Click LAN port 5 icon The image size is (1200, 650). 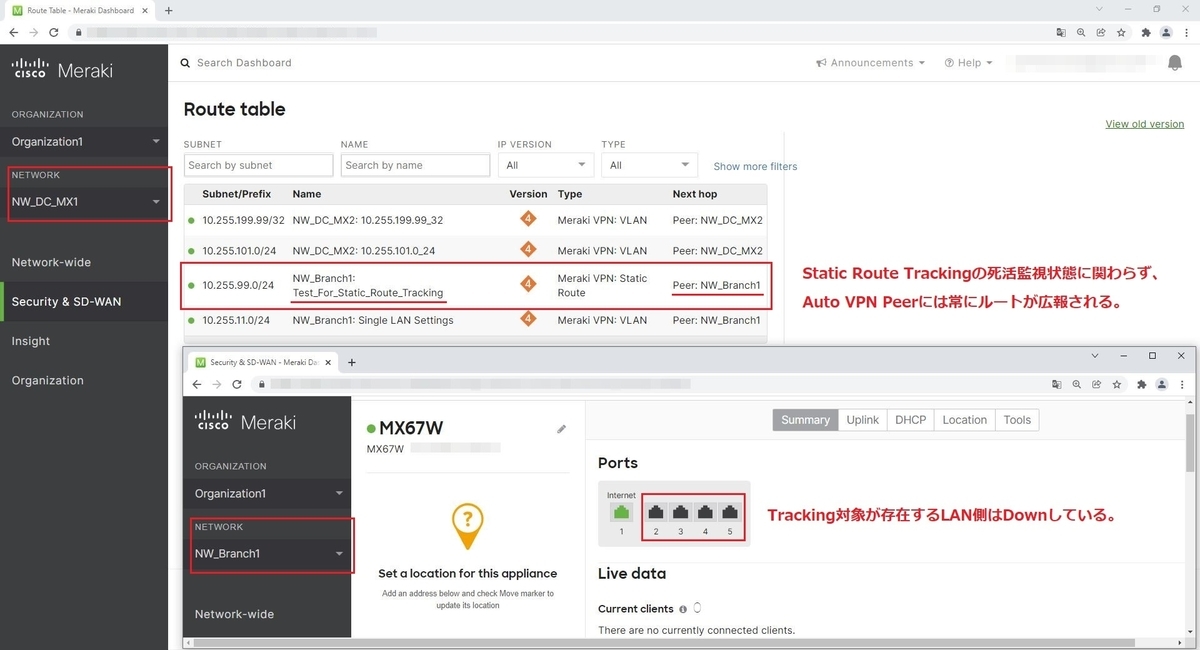click(730, 511)
